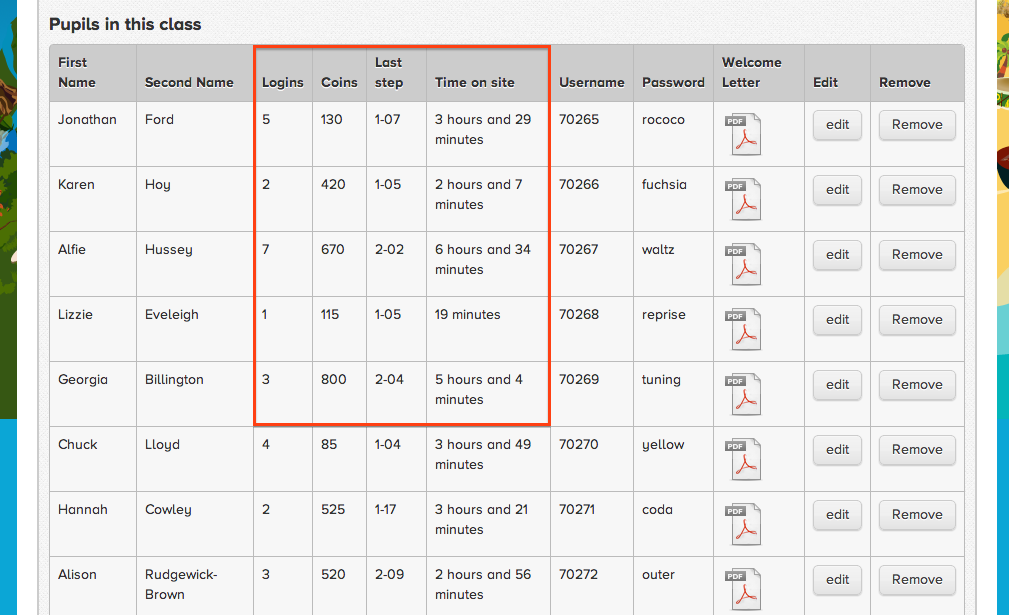Click Chuck's time '3 hours and 49 minutes'
This screenshot has width=1009, height=615.
point(483,454)
